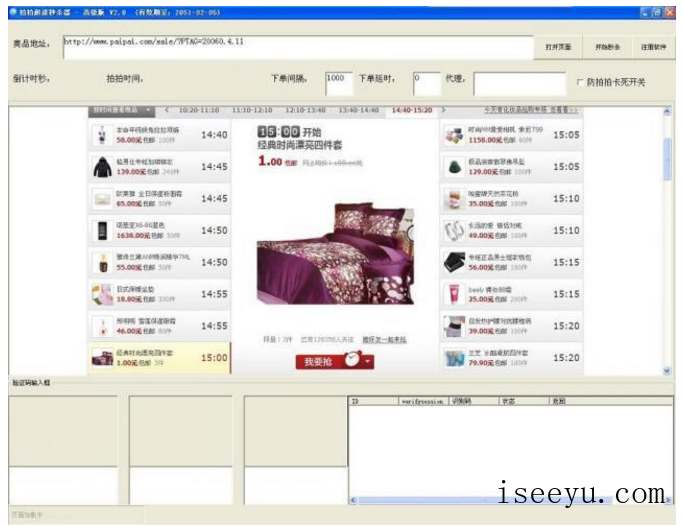
Task: Click the alarm clock icon beside 我要抢
Action: pyautogui.click(x=352, y=361)
